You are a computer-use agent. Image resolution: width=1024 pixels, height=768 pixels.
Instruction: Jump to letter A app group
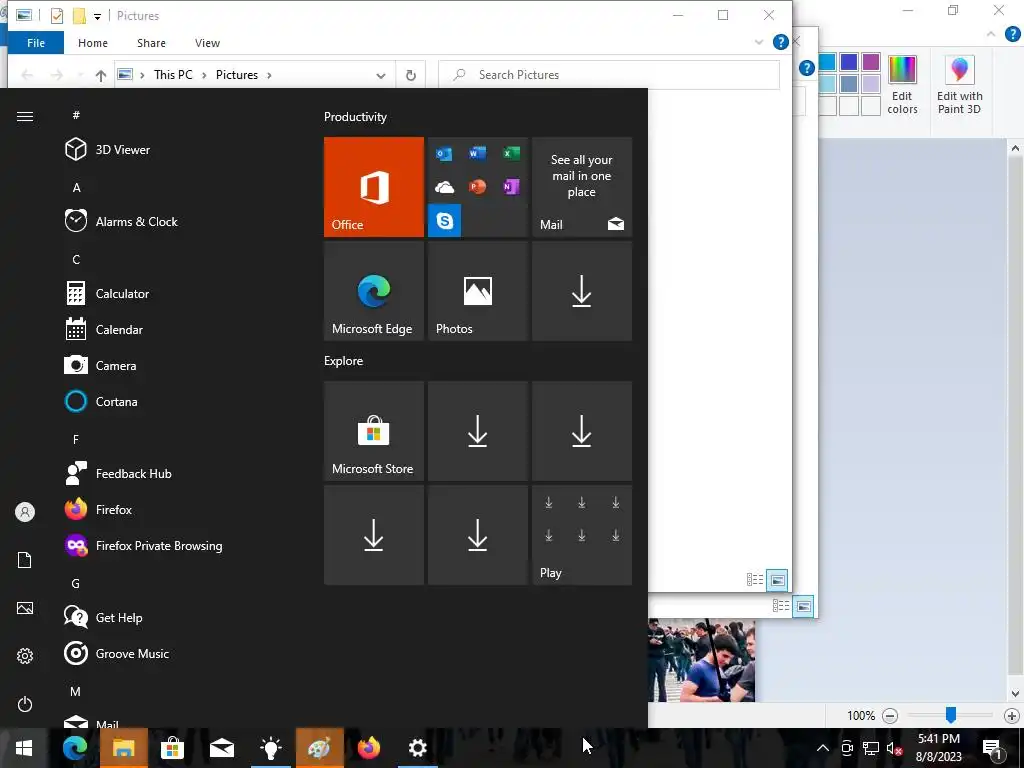point(76,187)
